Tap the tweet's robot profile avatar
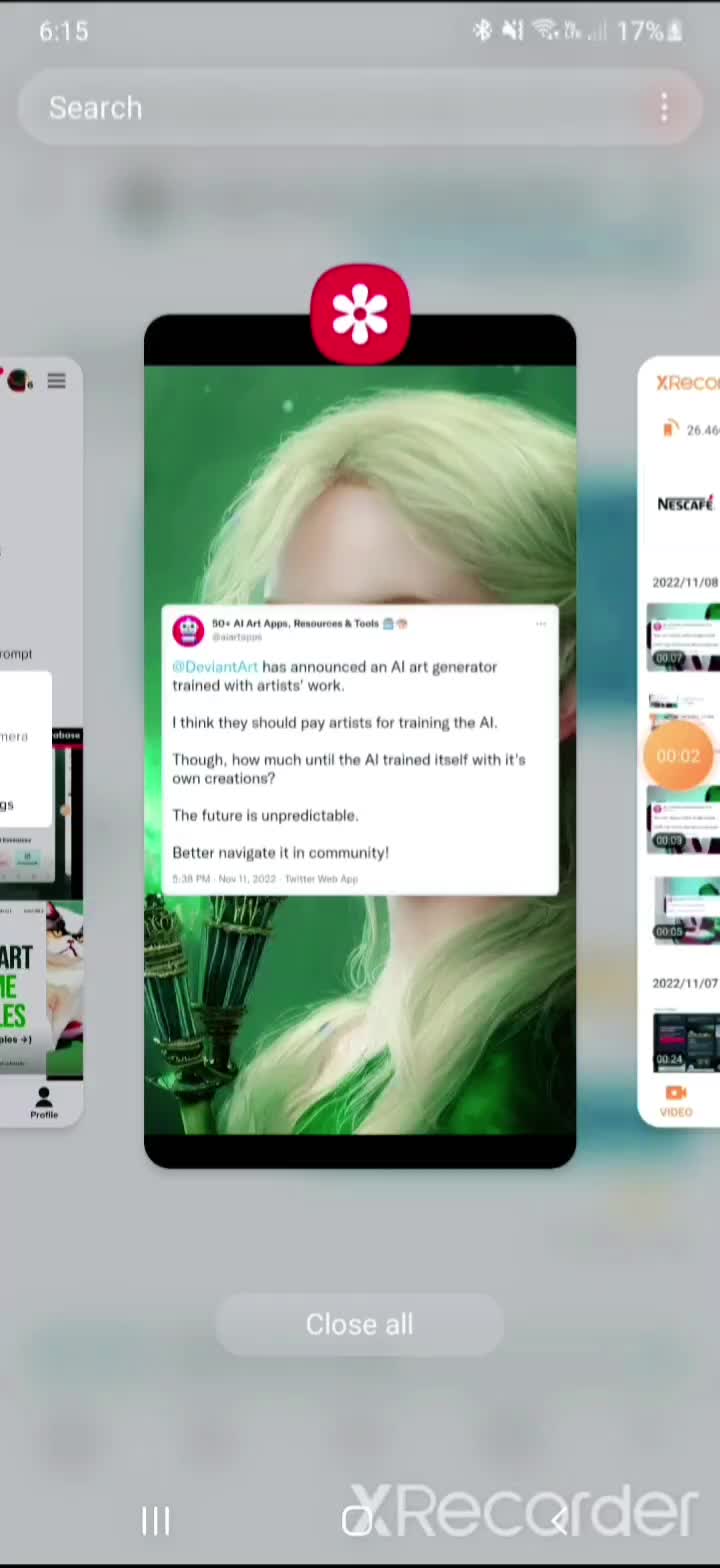Viewport: 720px width, 1568px height. click(x=188, y=630)
